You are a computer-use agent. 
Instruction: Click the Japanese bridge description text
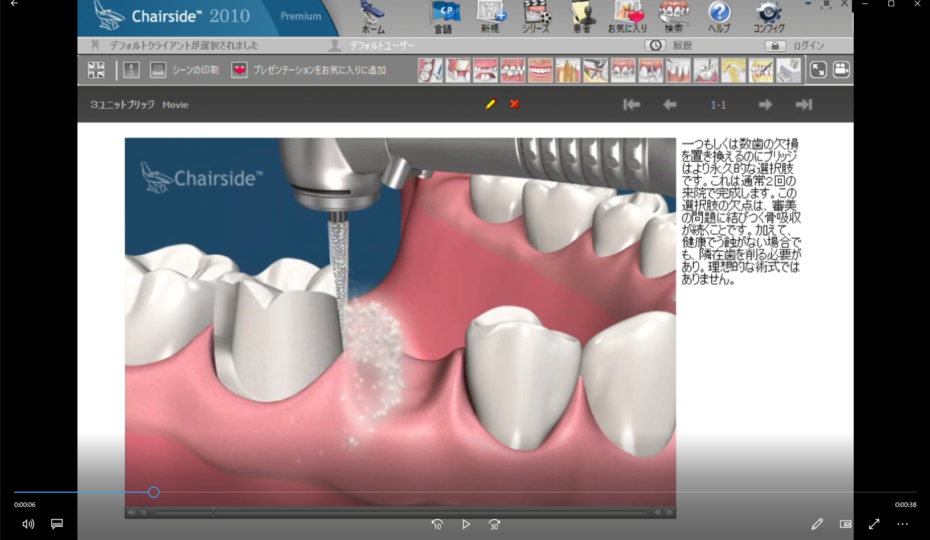[741, 211]
